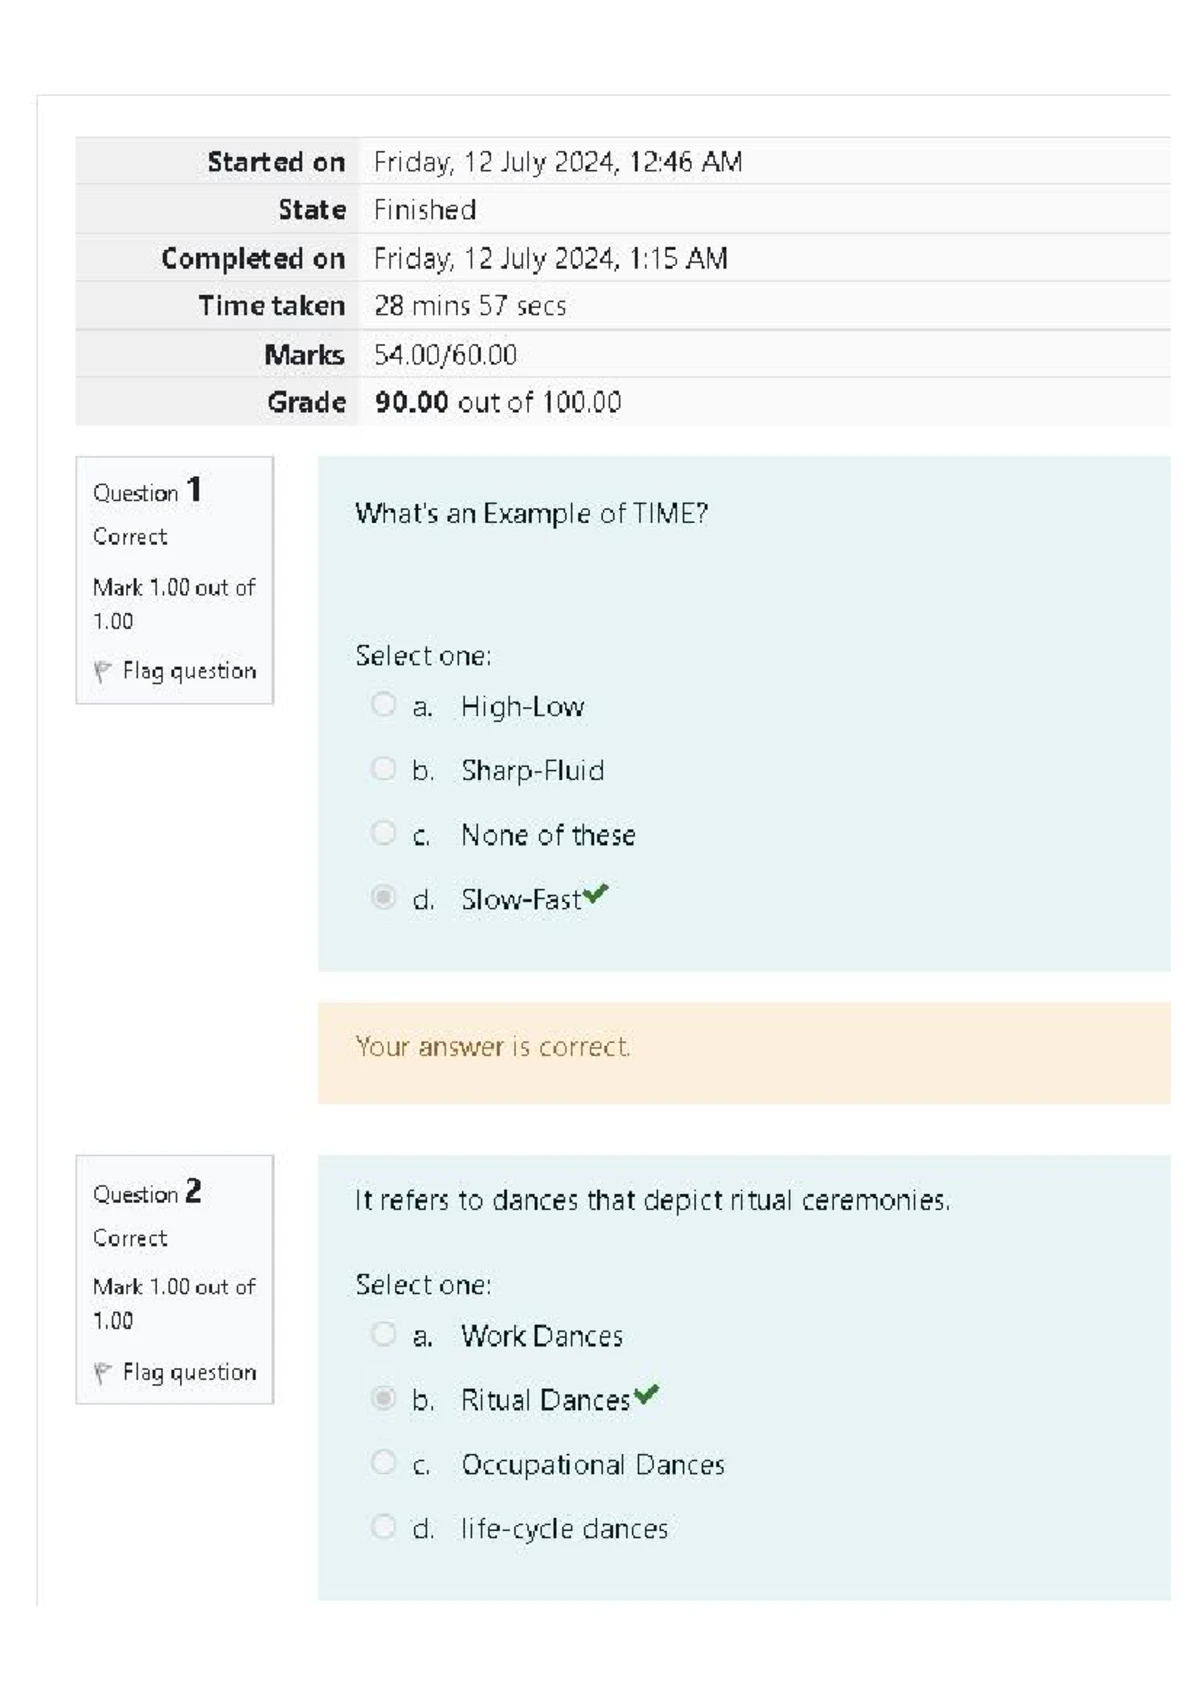The height and width of the screenshot is (1698, 1200).
Task: Select the High-Low radio option
Action: click(x=383, y=705)
